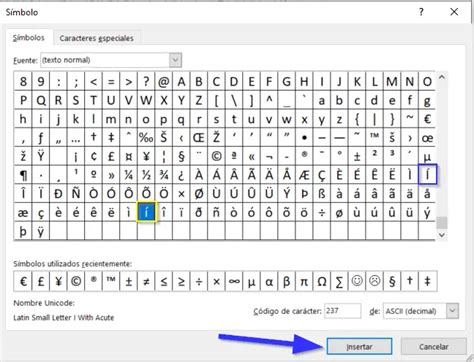The image size is (474, 362).
Task: Choose the smiley face in recent symbols
Action: point(357,282)
